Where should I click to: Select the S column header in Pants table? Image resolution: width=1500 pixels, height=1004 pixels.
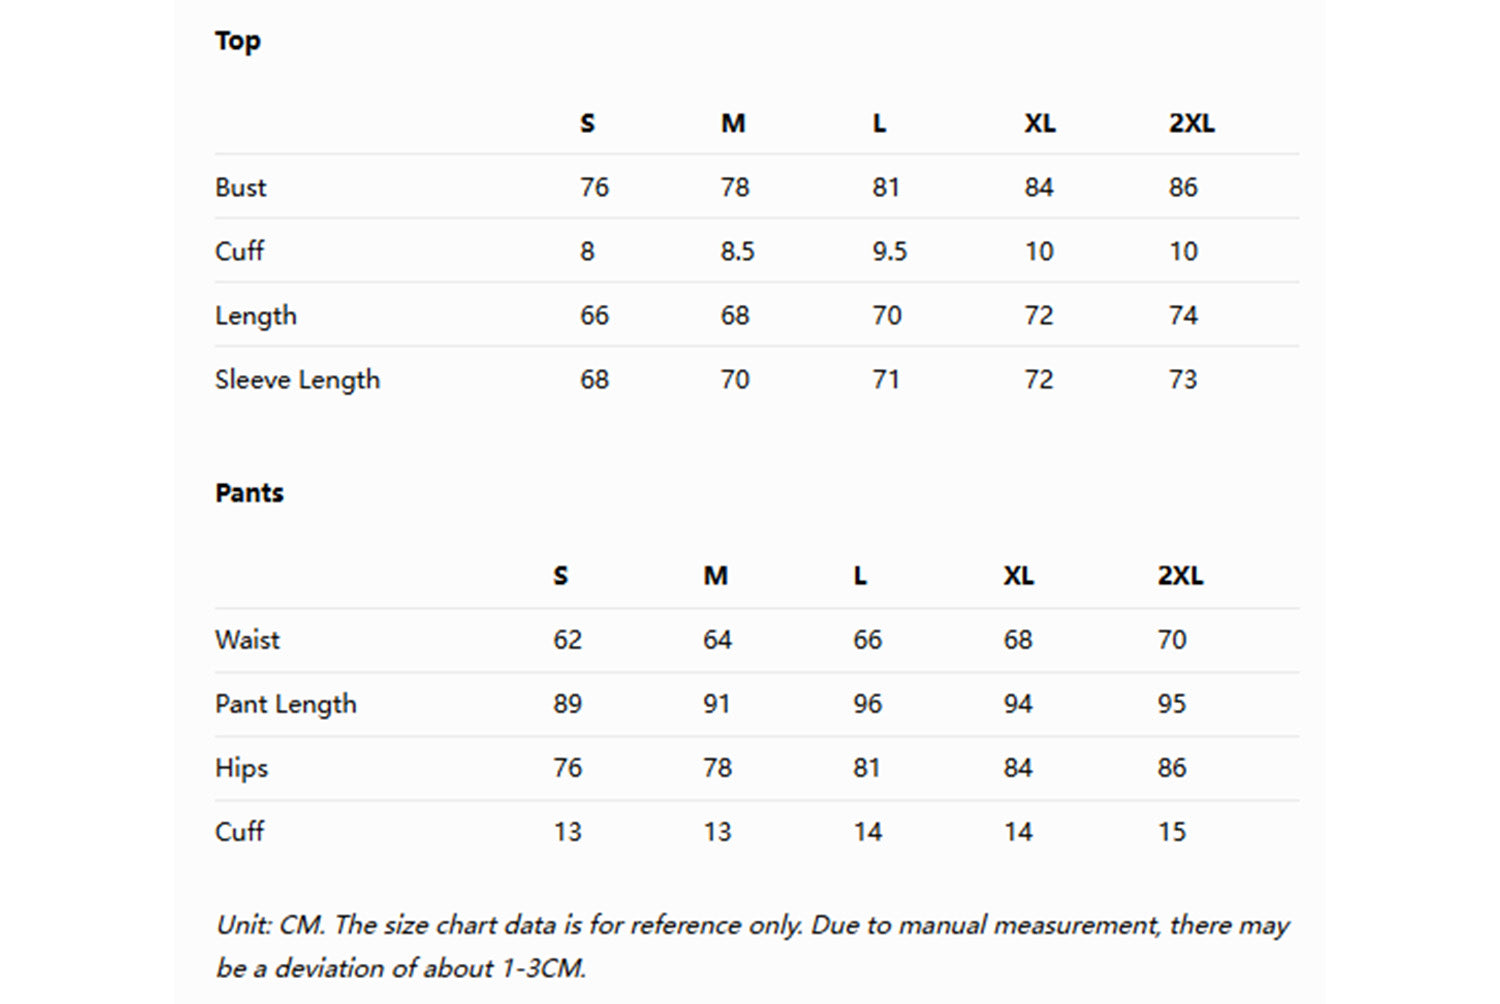(560, 576)
